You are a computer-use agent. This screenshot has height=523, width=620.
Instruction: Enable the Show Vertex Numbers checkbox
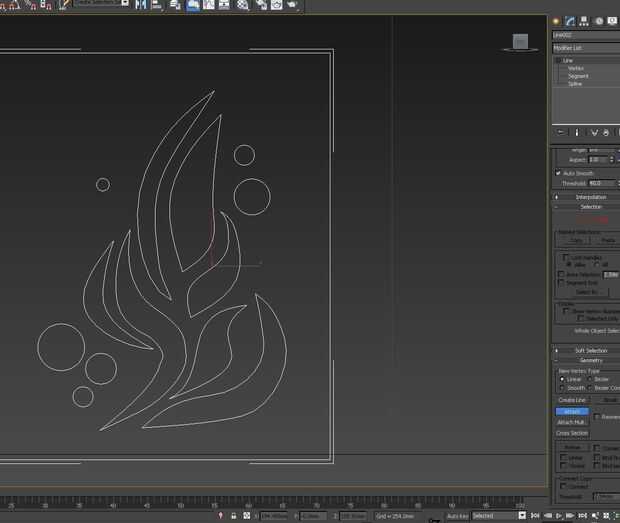tap(567, 311)
